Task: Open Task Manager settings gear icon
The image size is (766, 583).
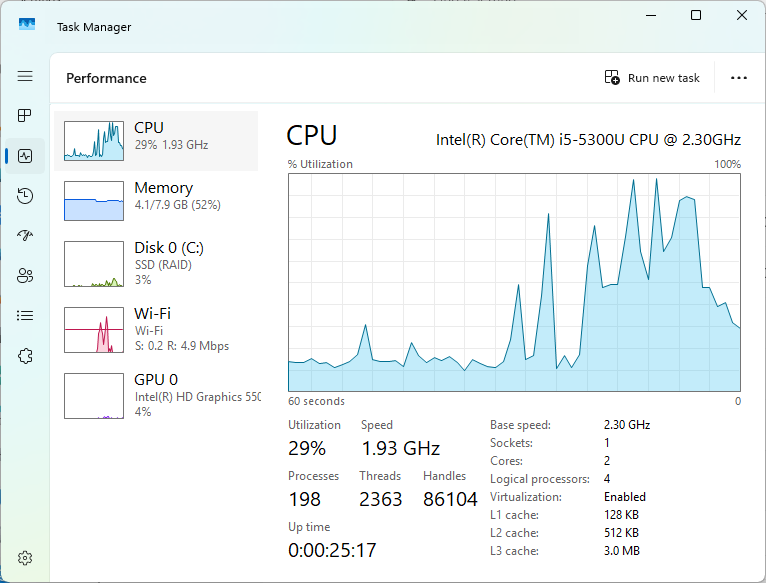Action: [x=25, y=557]
